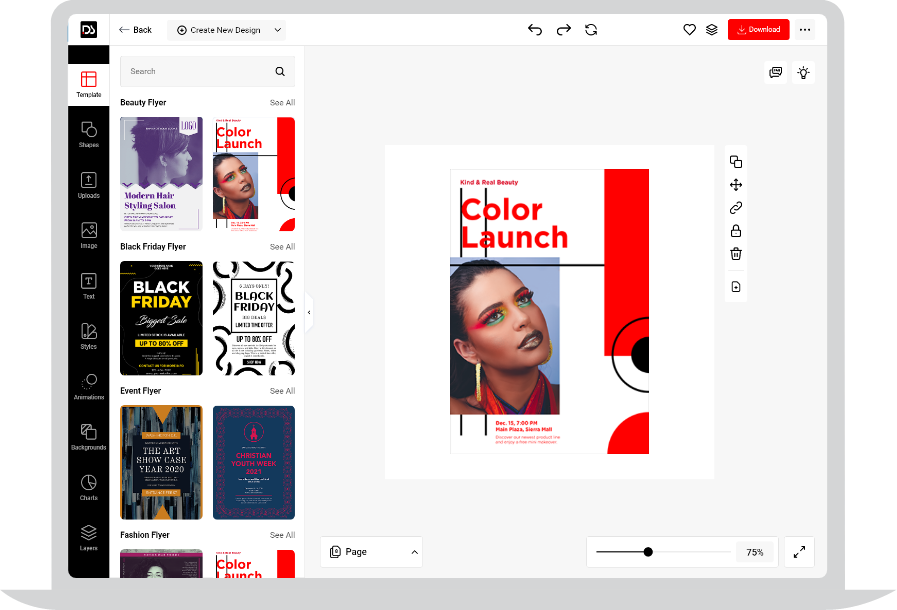The width and height of the screenshot is (897, 610).
Task: Go back using the Back arrow
Action: point(135,30)
